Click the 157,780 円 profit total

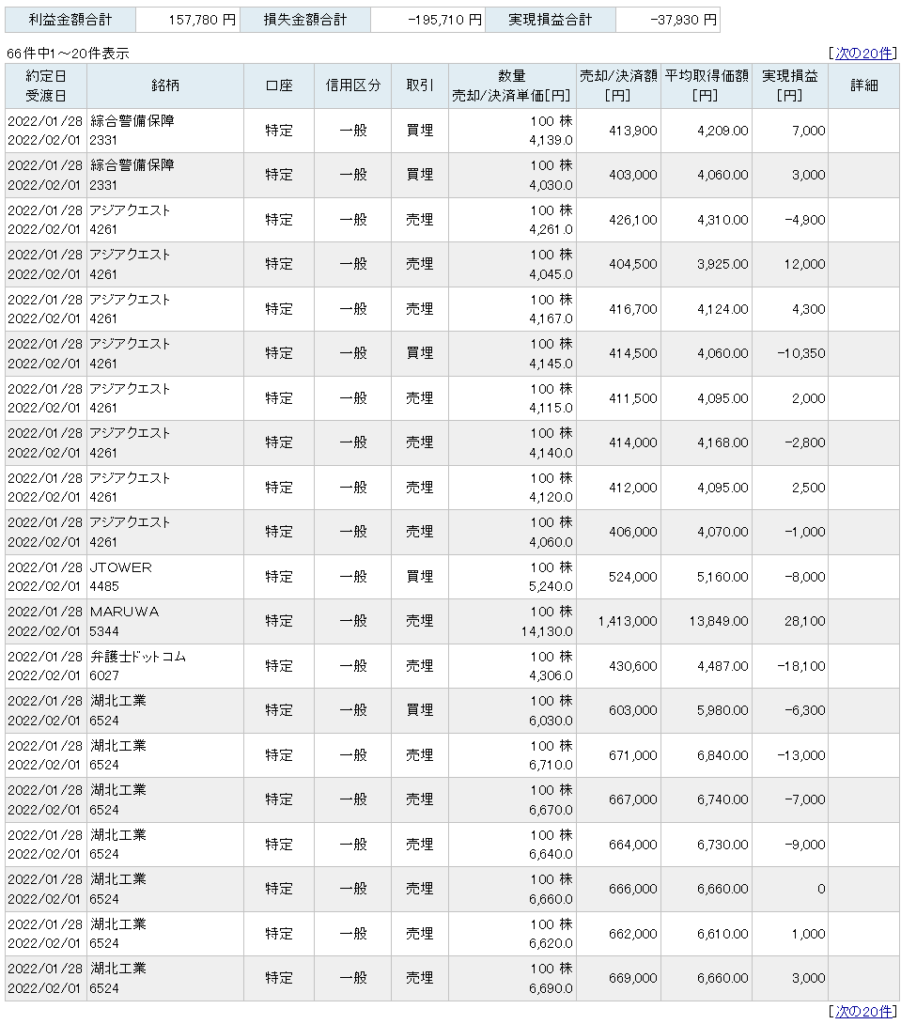[x=187, y=20]
